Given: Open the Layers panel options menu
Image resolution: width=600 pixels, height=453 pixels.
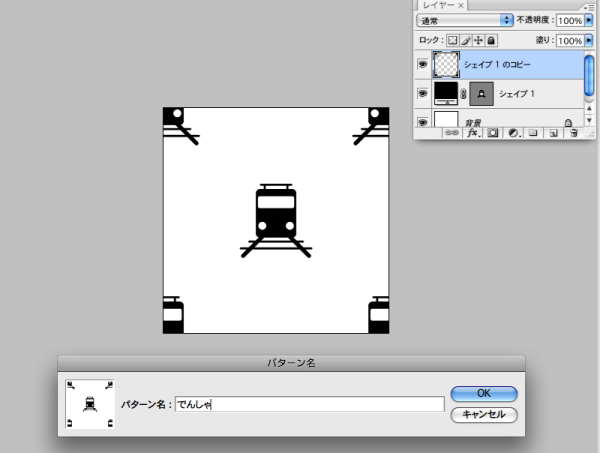Looking at the screenshot, I should (x=588, y=6).
